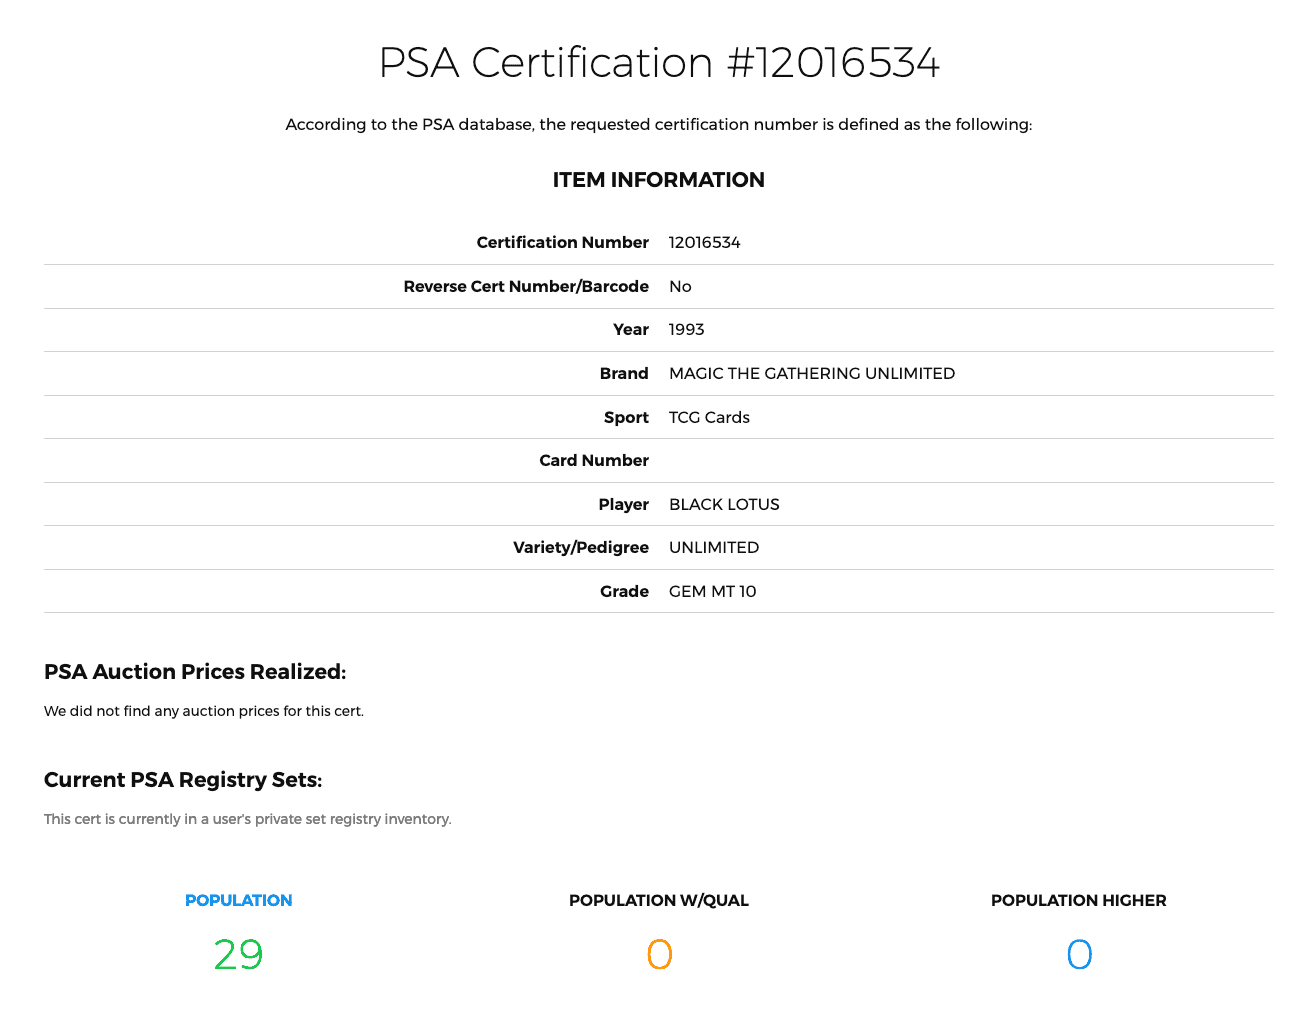Select Sport value TCG Cards
Viewport: 1290px width, 1016px height.
(x=709, y=418)
